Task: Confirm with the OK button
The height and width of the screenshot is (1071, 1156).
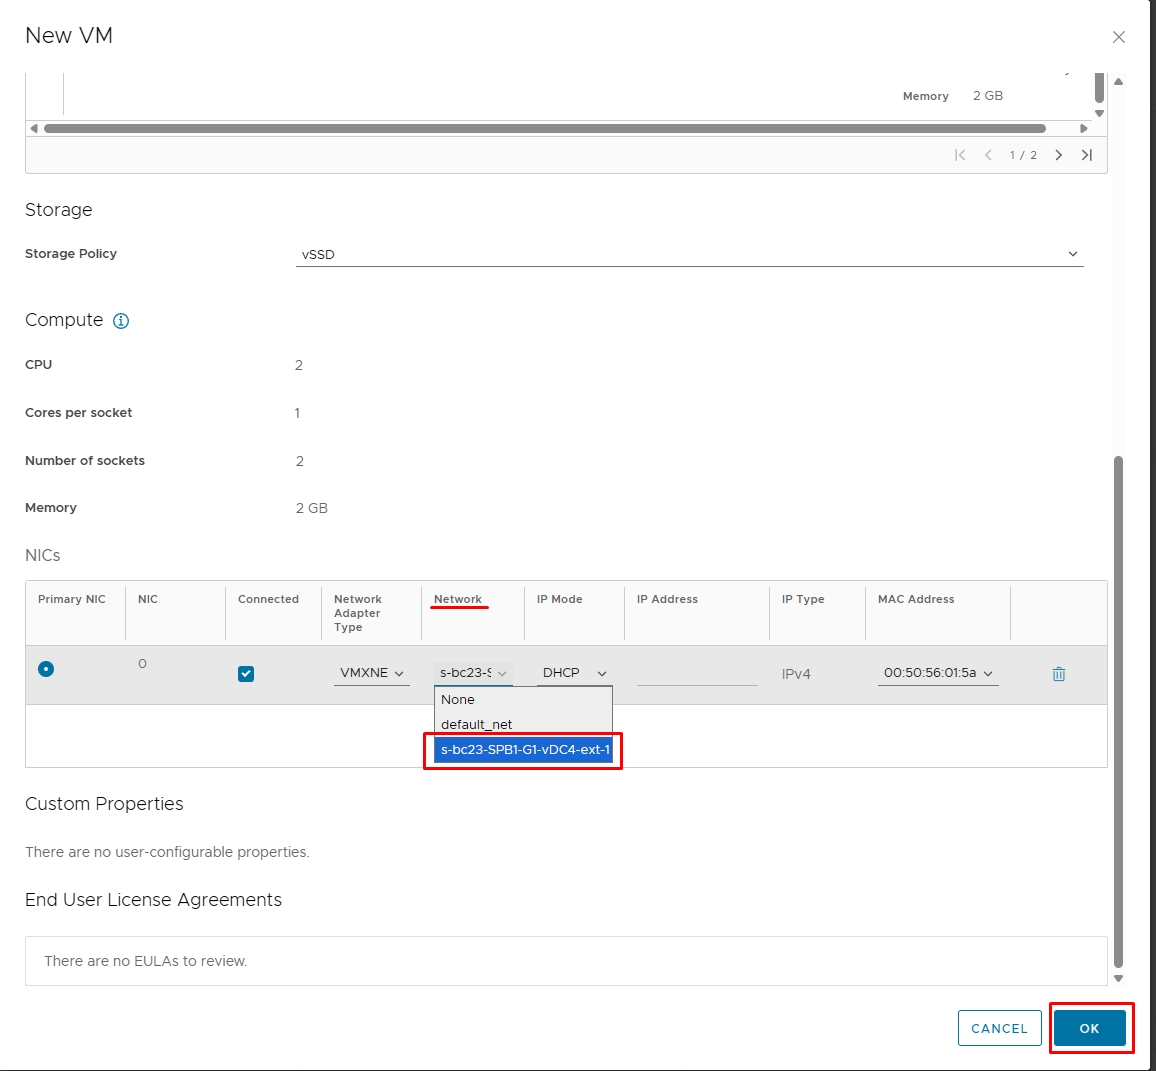Action: pyautogui.click(x=1090, y=1028)
